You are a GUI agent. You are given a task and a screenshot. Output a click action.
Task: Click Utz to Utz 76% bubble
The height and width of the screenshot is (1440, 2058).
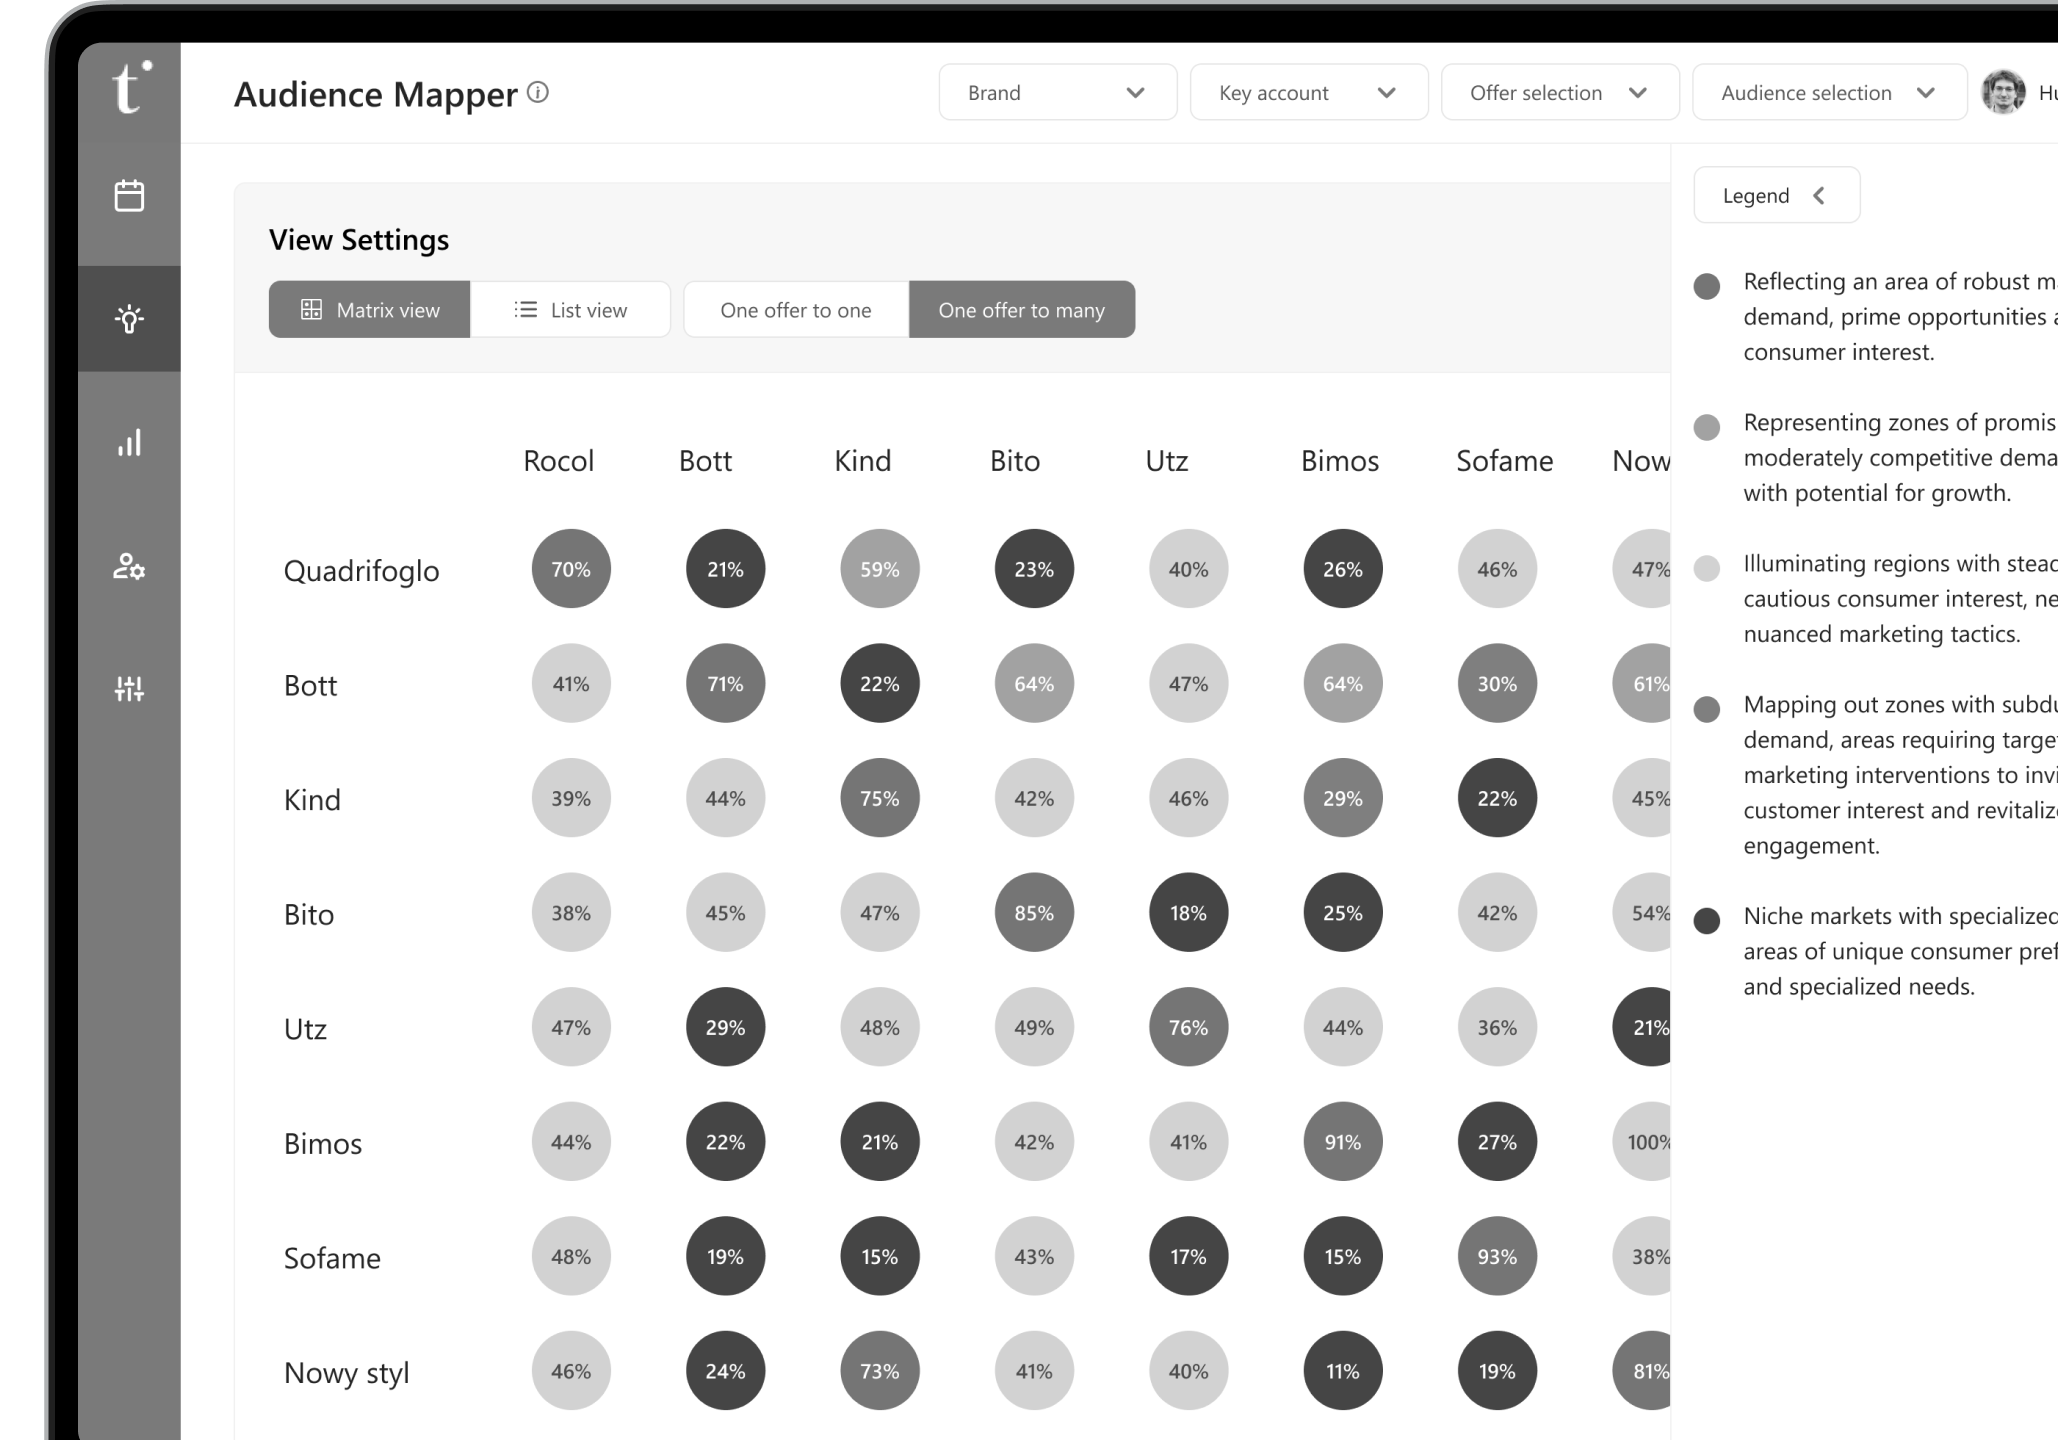coord(1188,1027)
